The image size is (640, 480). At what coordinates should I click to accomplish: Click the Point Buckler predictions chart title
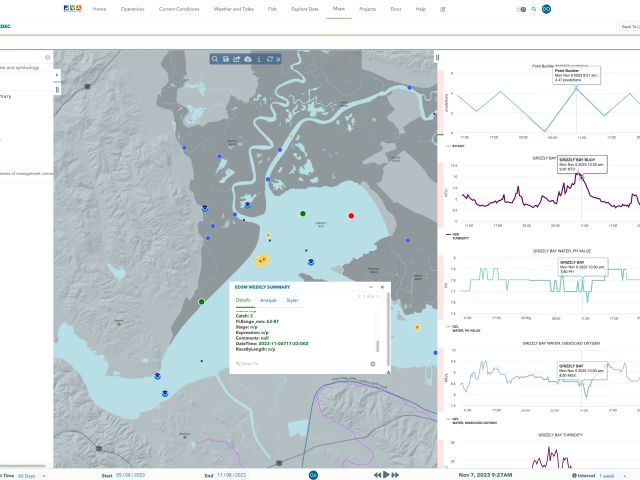pos(560,66)
